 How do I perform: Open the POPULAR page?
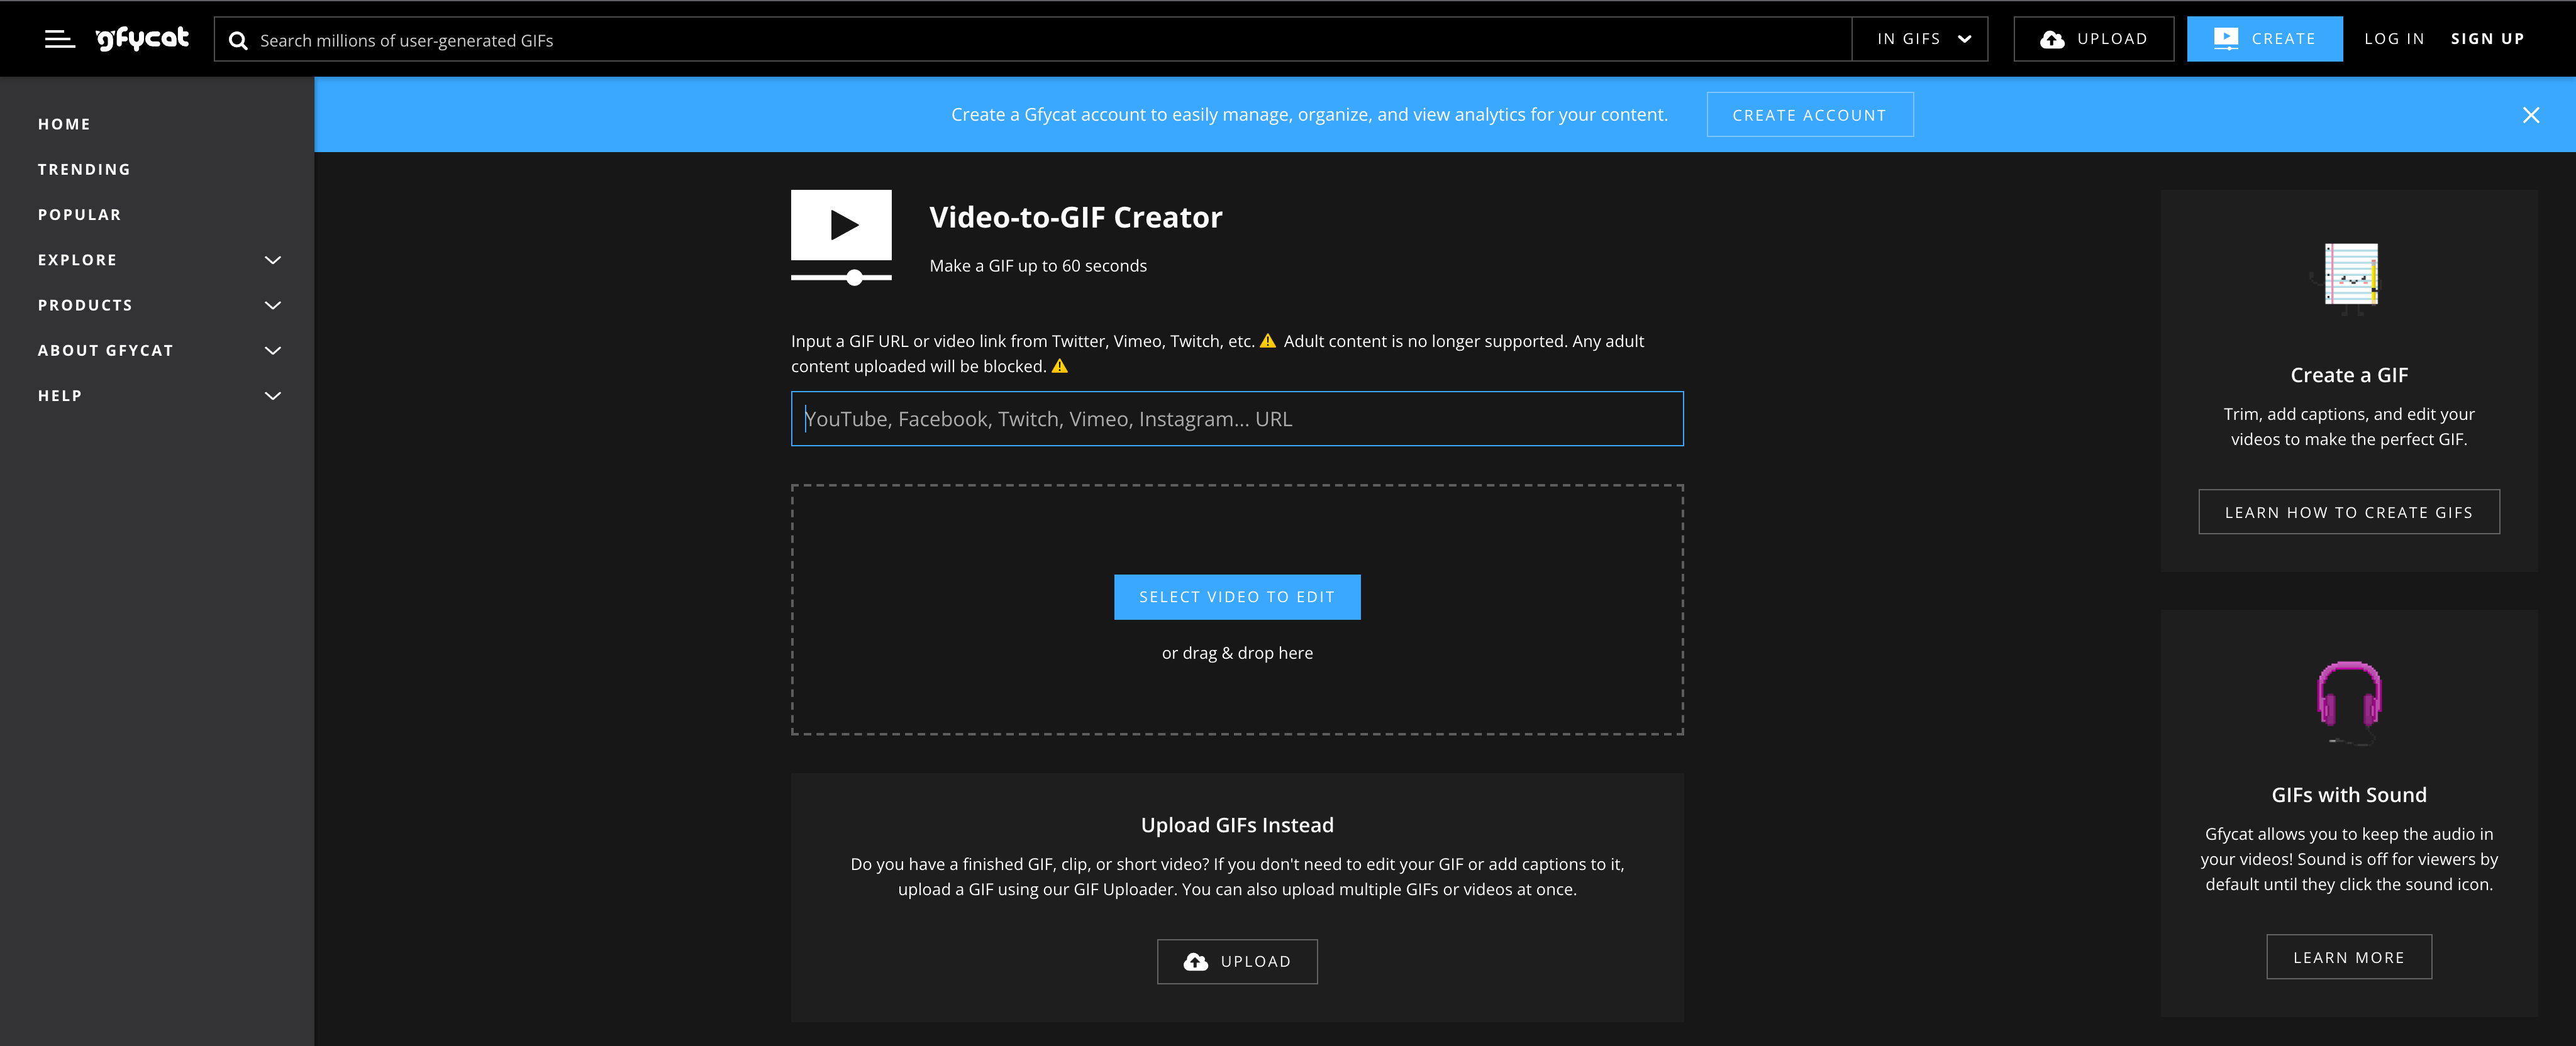coord(80,214)
